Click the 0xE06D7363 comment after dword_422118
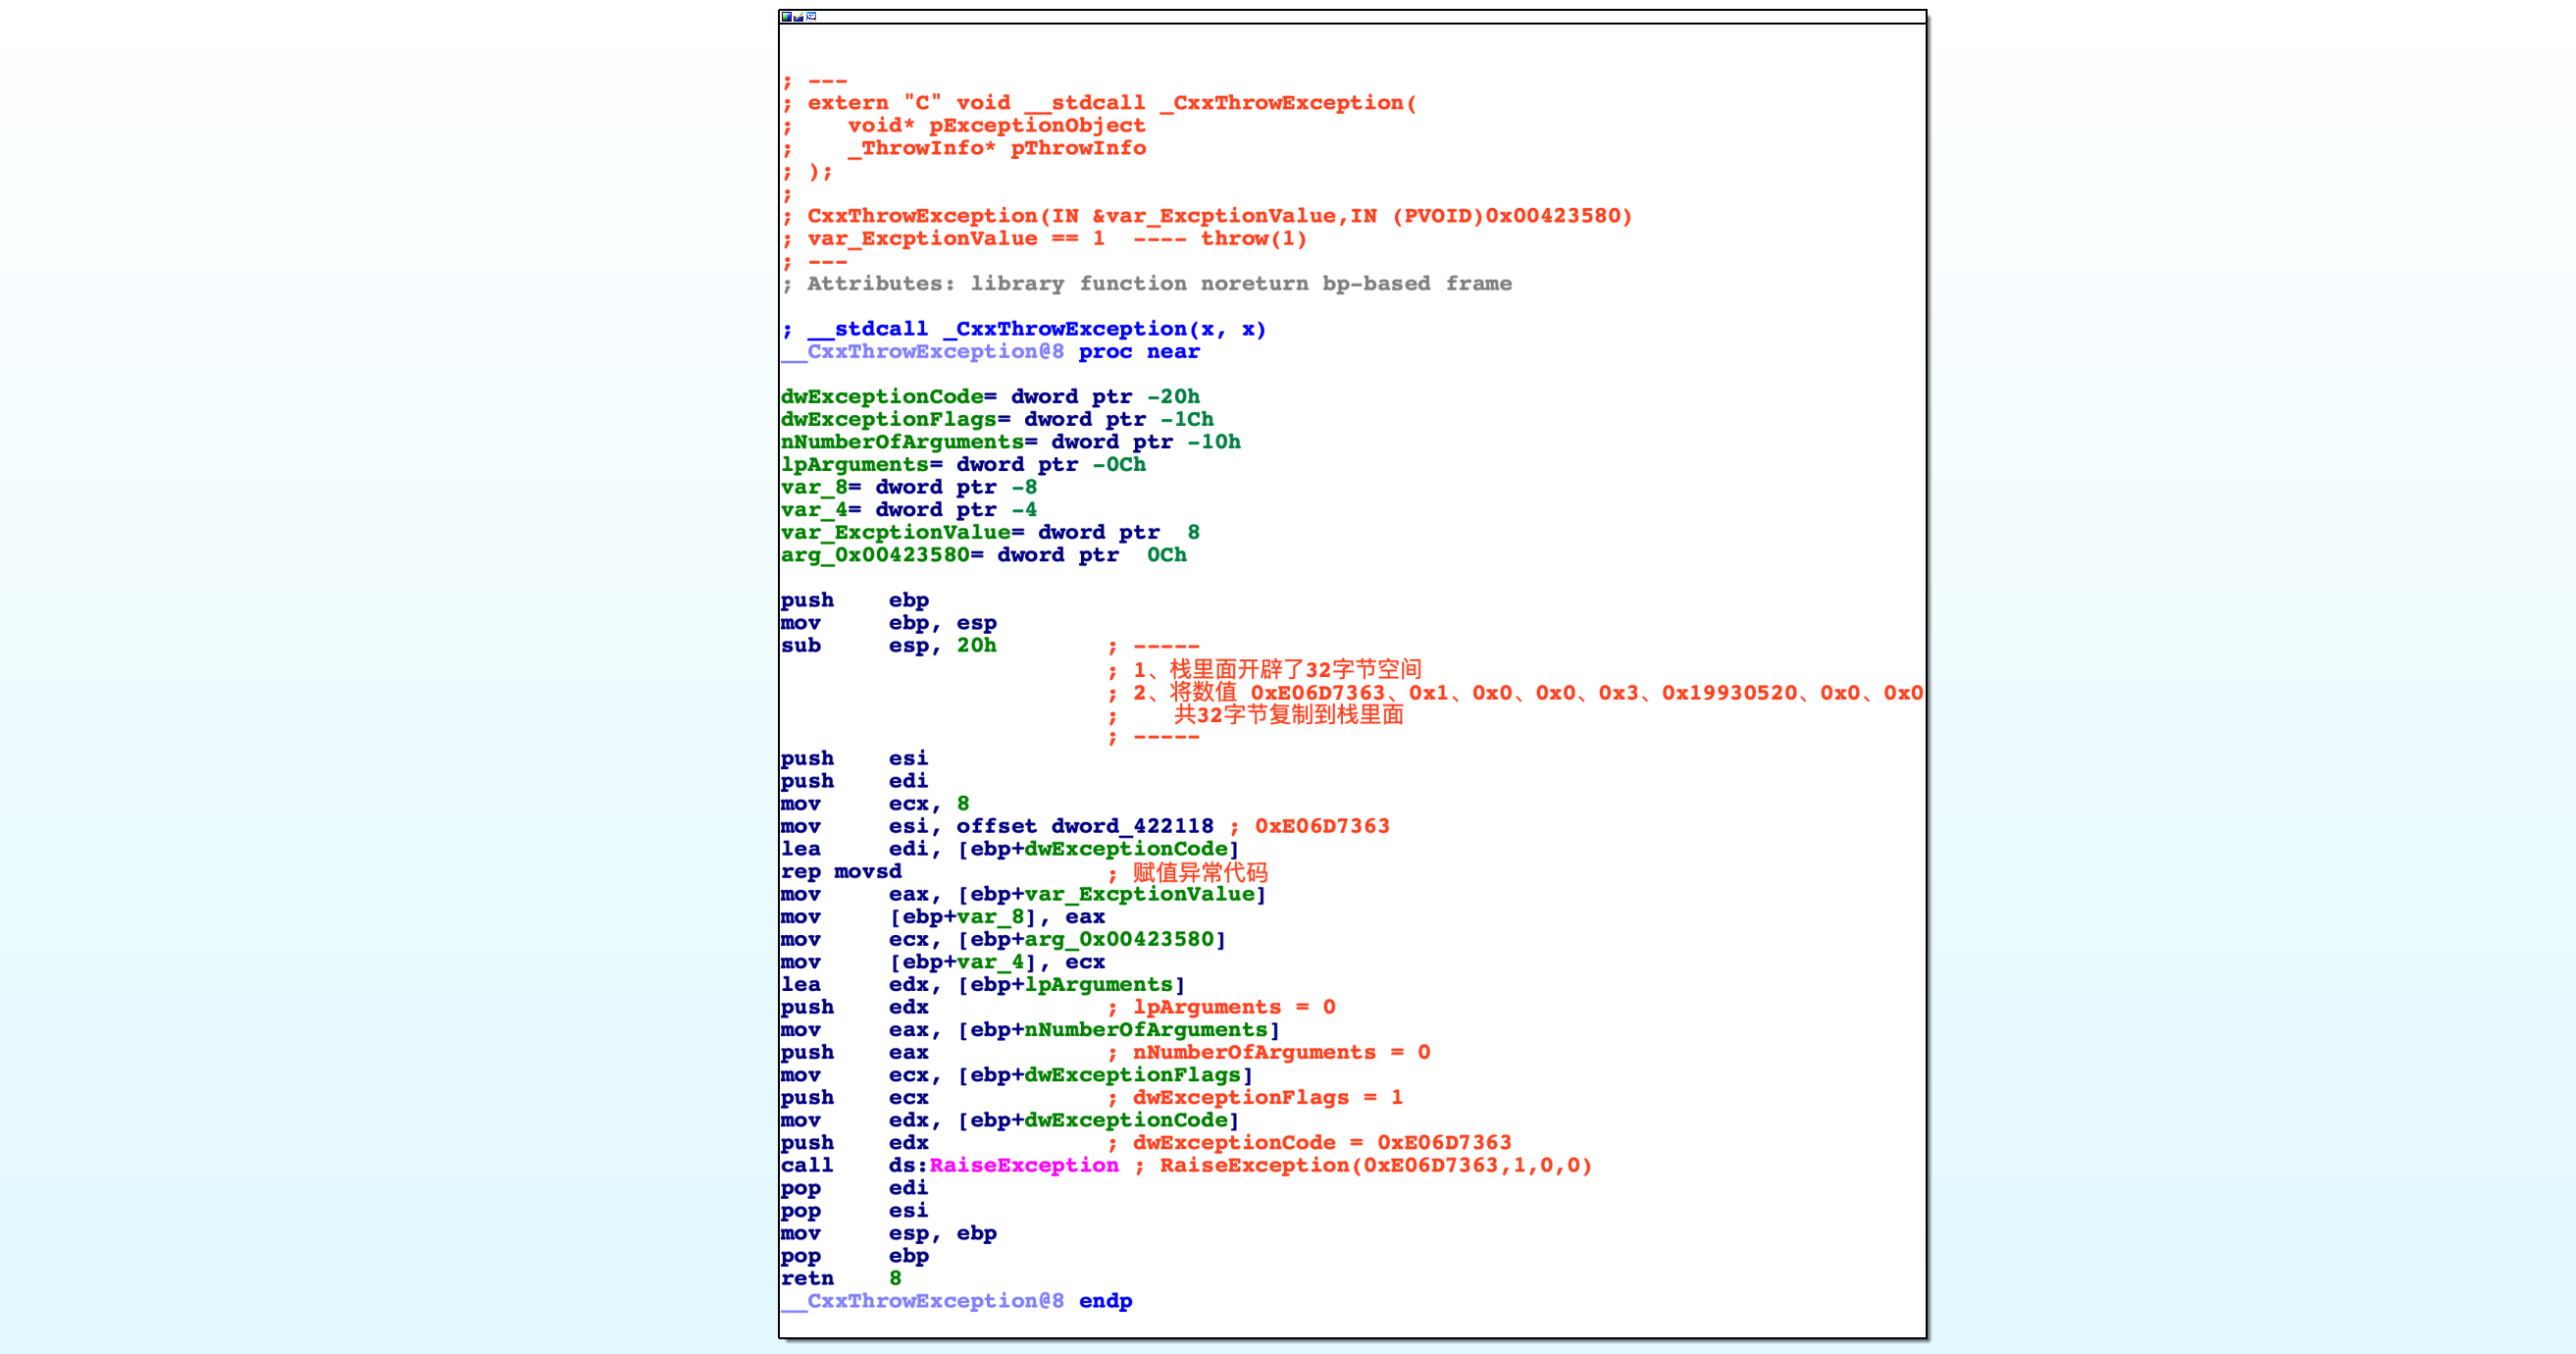This screenshot has width=2576, height=1354. pyautogui.click(x=1321, y=826)
